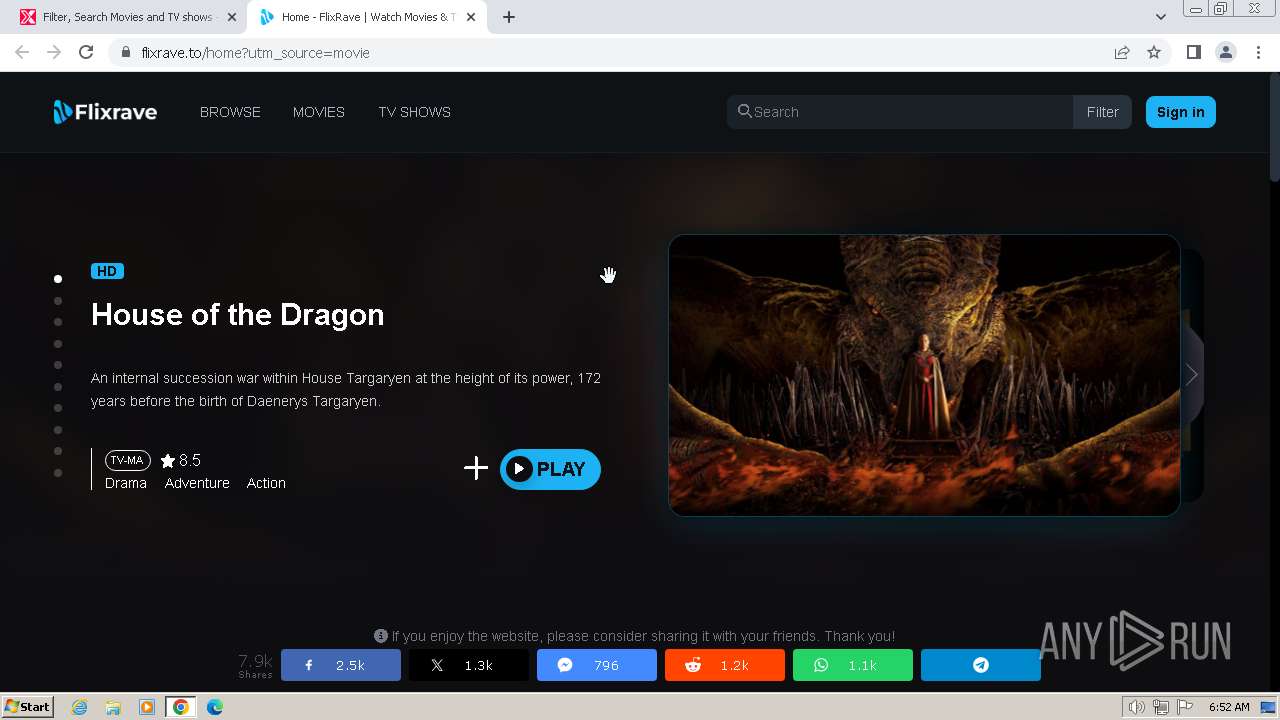Open Windows Media Player from taskbar
Image resolution: width=1280 pixels, height=720 pixels.
[147, 707]
